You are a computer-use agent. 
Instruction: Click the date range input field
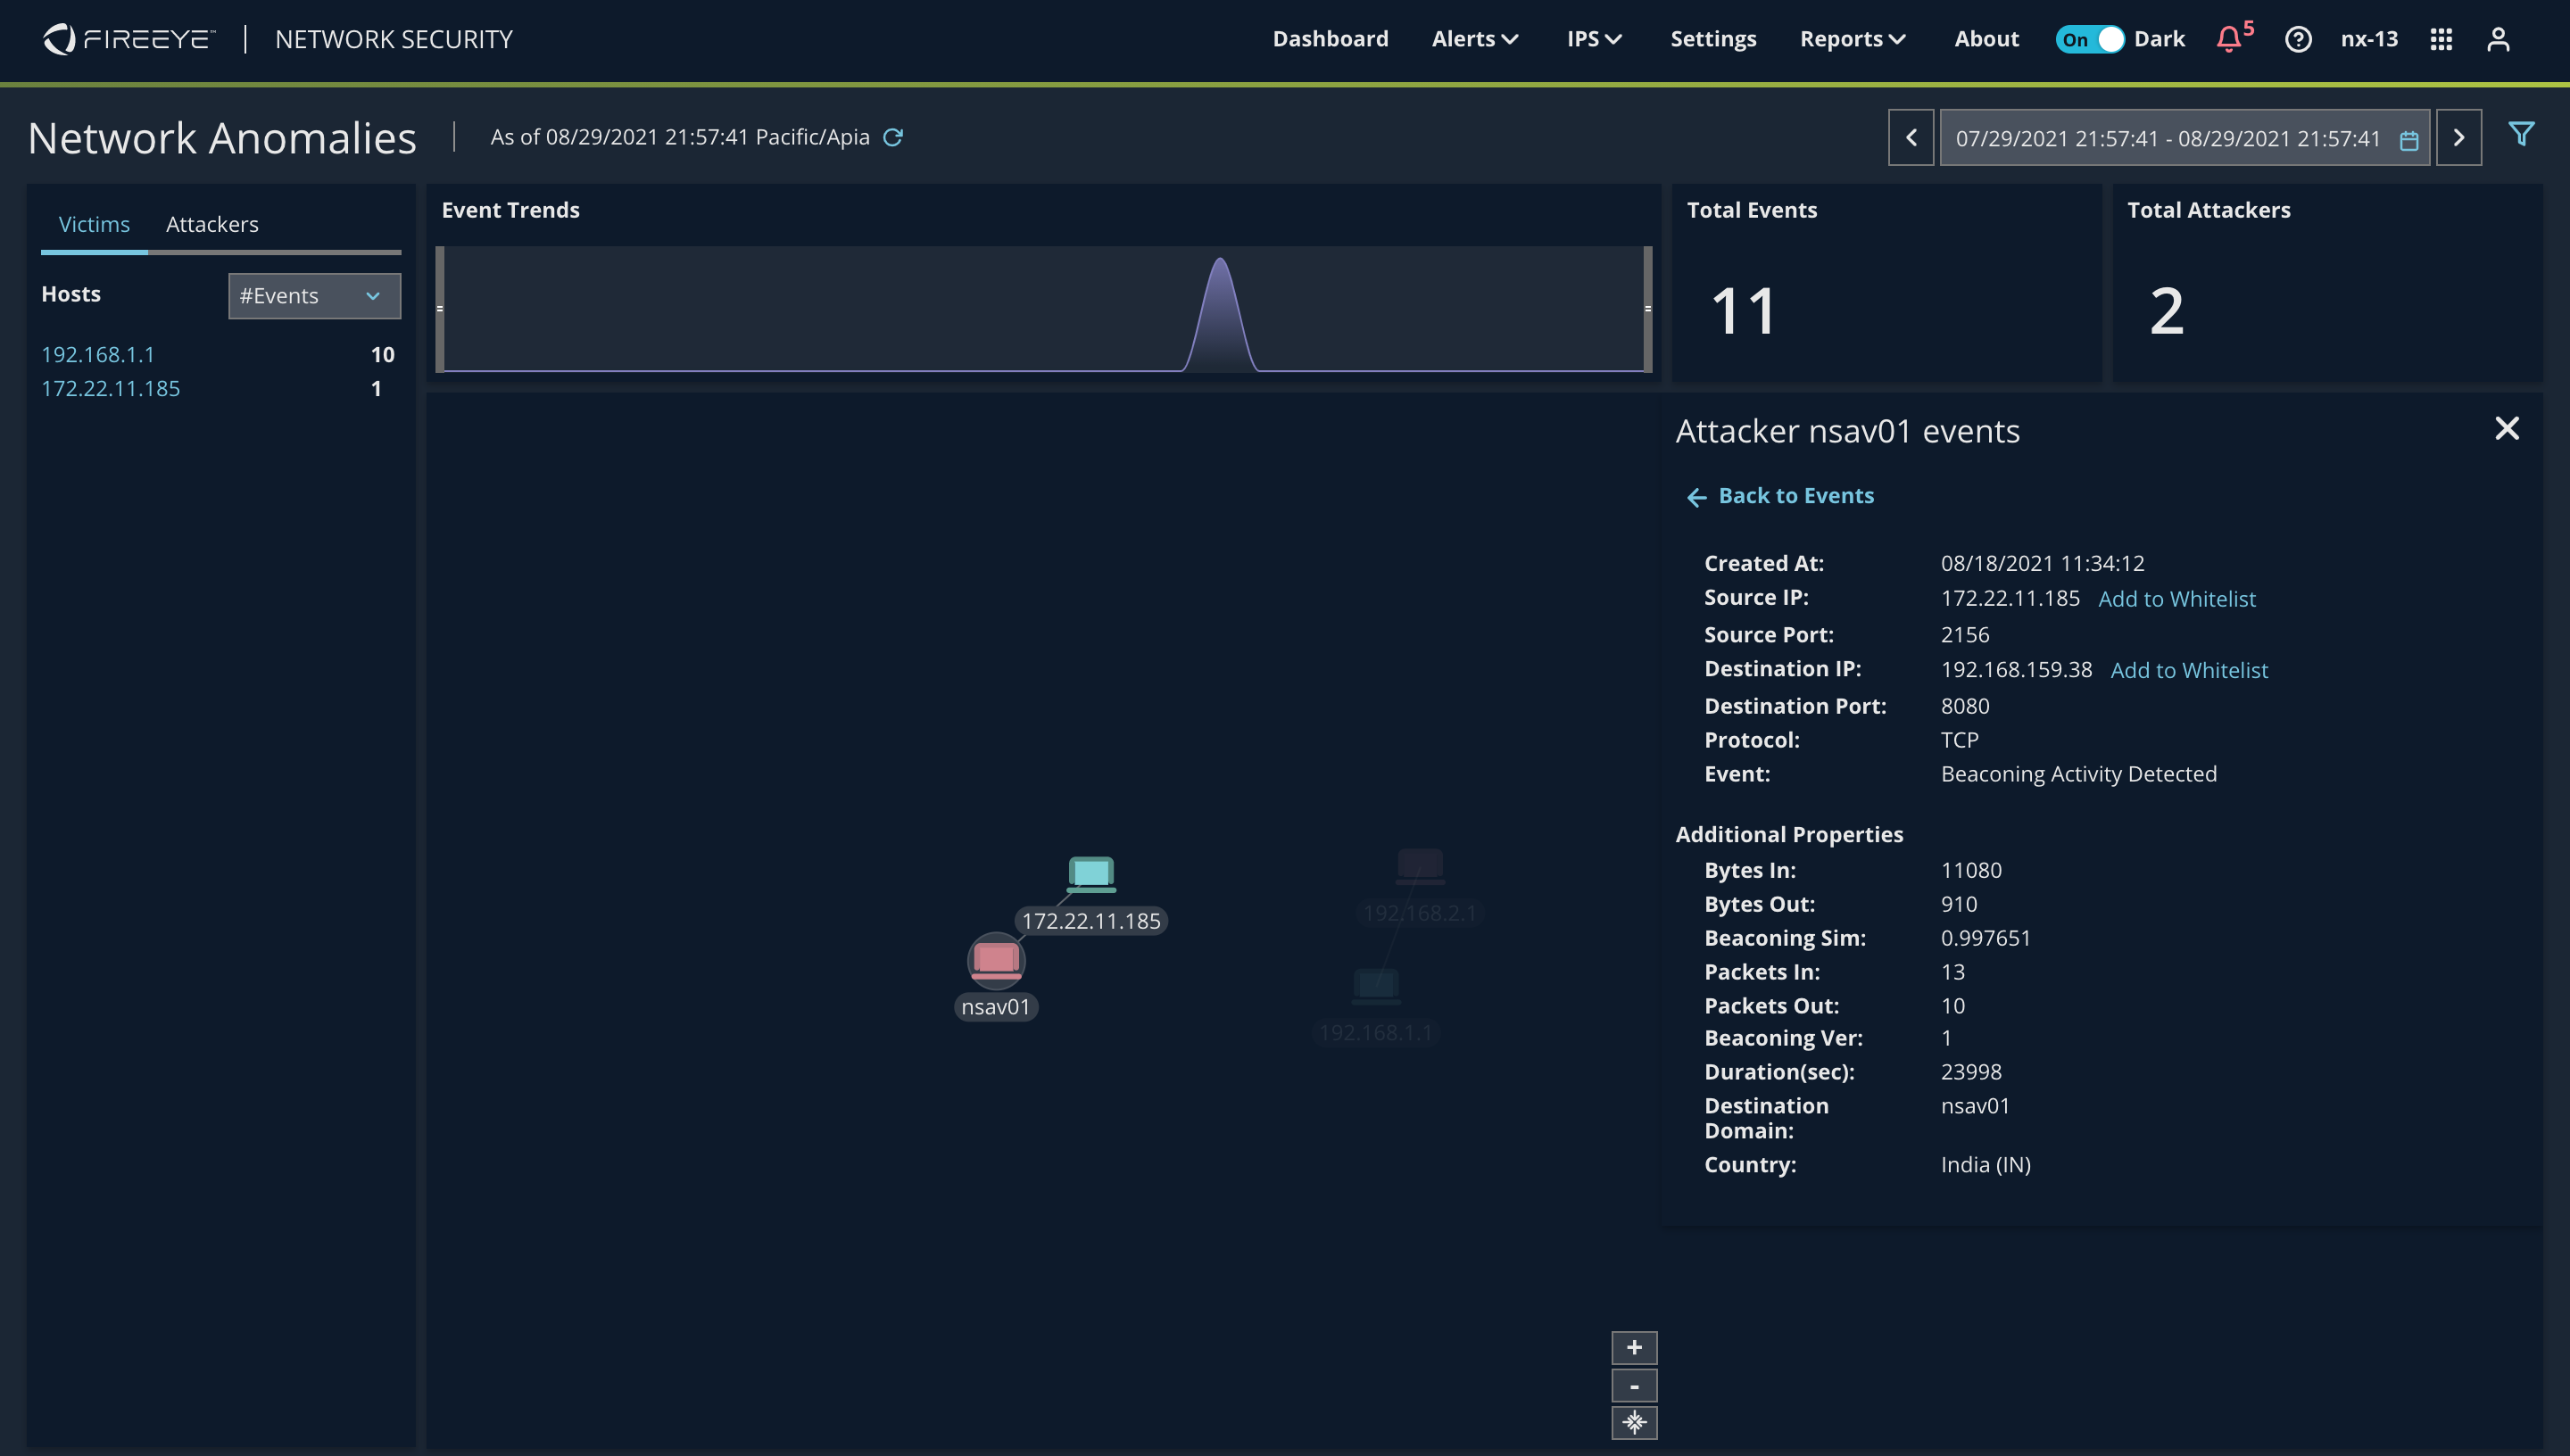coord(2184,138)
